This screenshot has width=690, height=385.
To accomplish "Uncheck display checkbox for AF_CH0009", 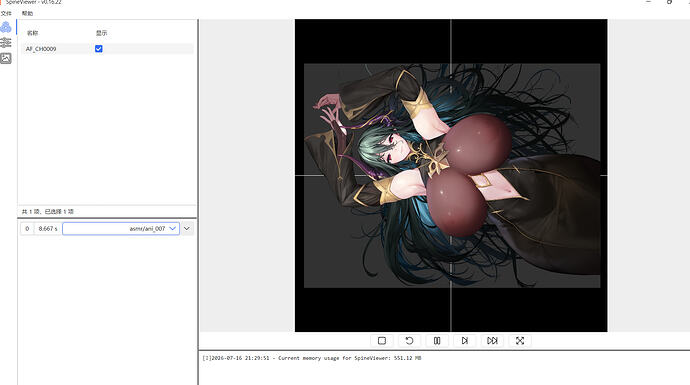I will coord(99,49).
